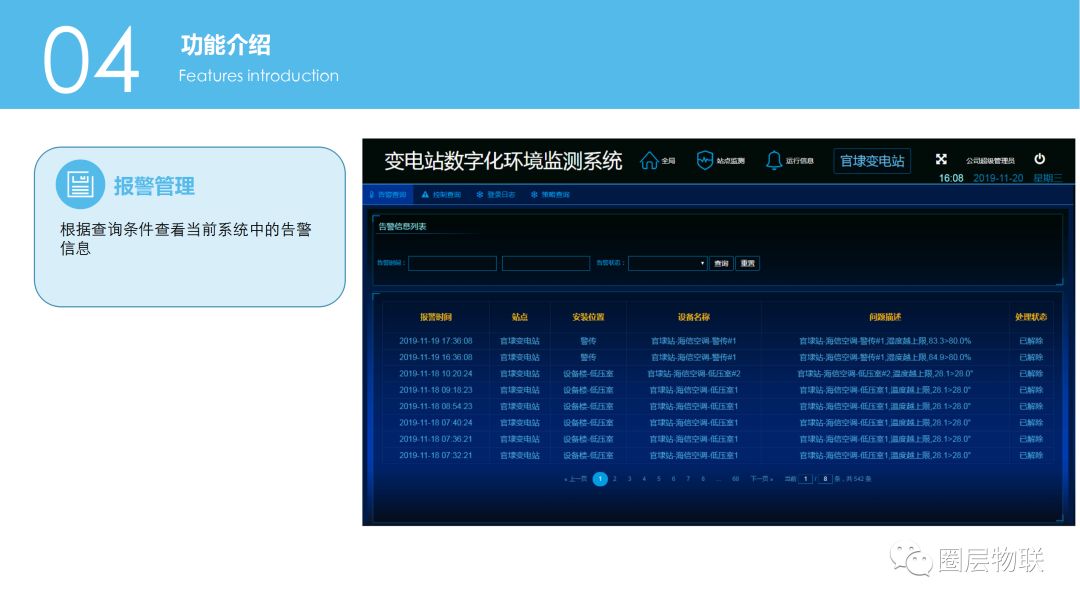
Task: Click the current page number input box
Action: pyautogui.click(x=805, y=479)
